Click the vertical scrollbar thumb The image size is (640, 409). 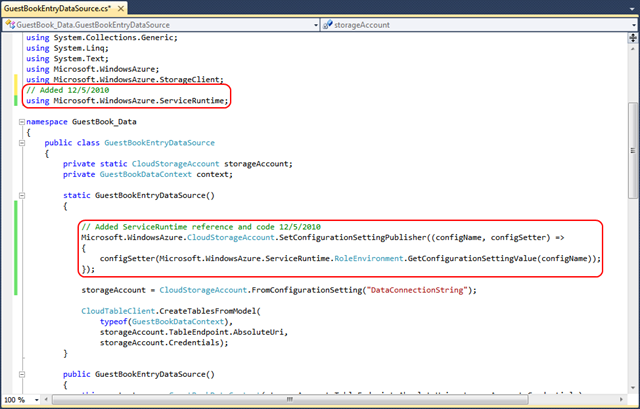coord(633,151)
